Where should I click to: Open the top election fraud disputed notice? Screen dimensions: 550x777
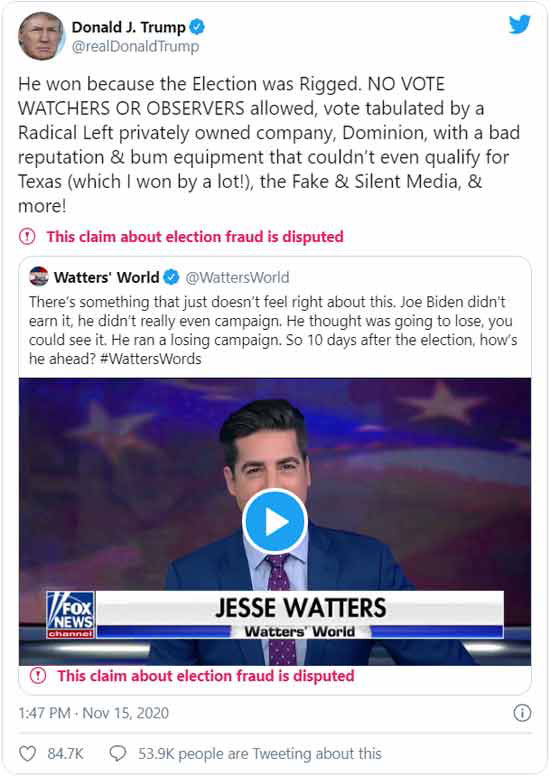[x=195, y=236]
